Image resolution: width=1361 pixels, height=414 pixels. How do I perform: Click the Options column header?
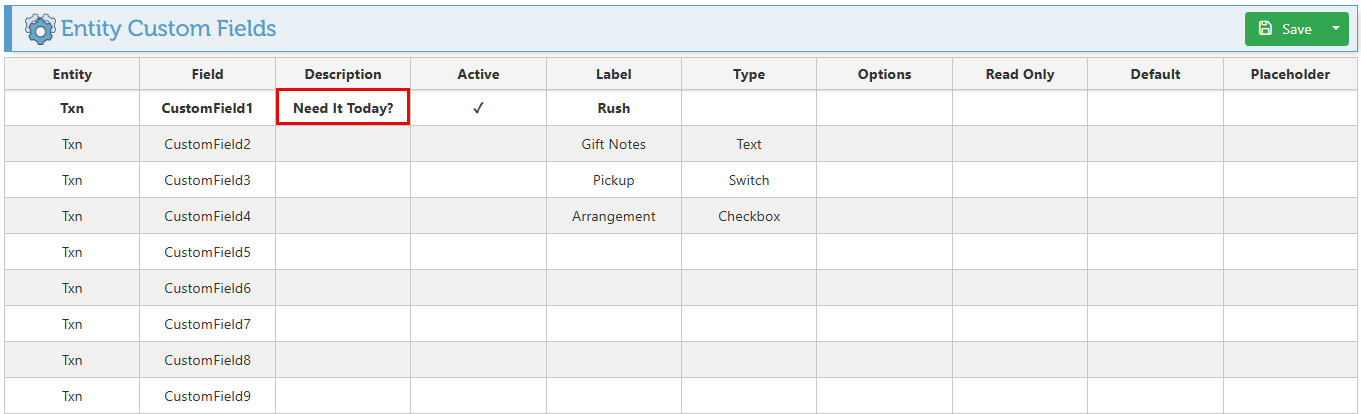point(884,74)
